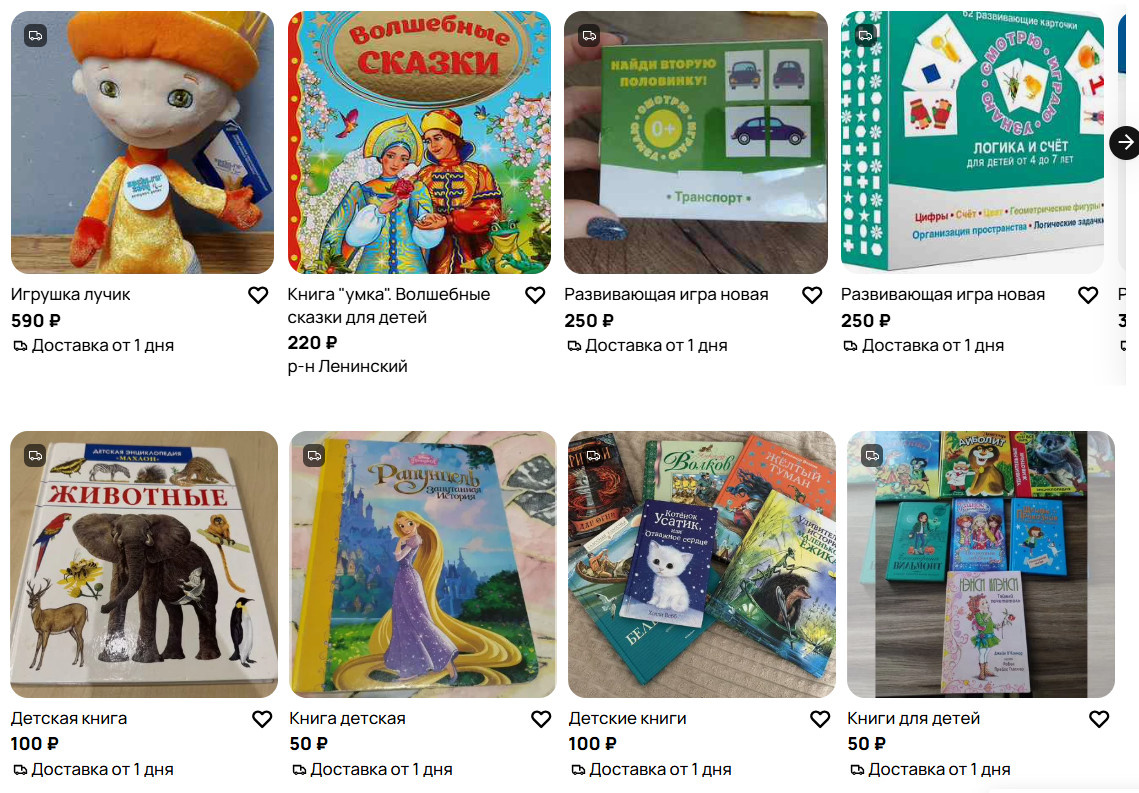Click heart icon next to 'Детские книги'
The image size is (1139, 793).
(x=819, y=719)
